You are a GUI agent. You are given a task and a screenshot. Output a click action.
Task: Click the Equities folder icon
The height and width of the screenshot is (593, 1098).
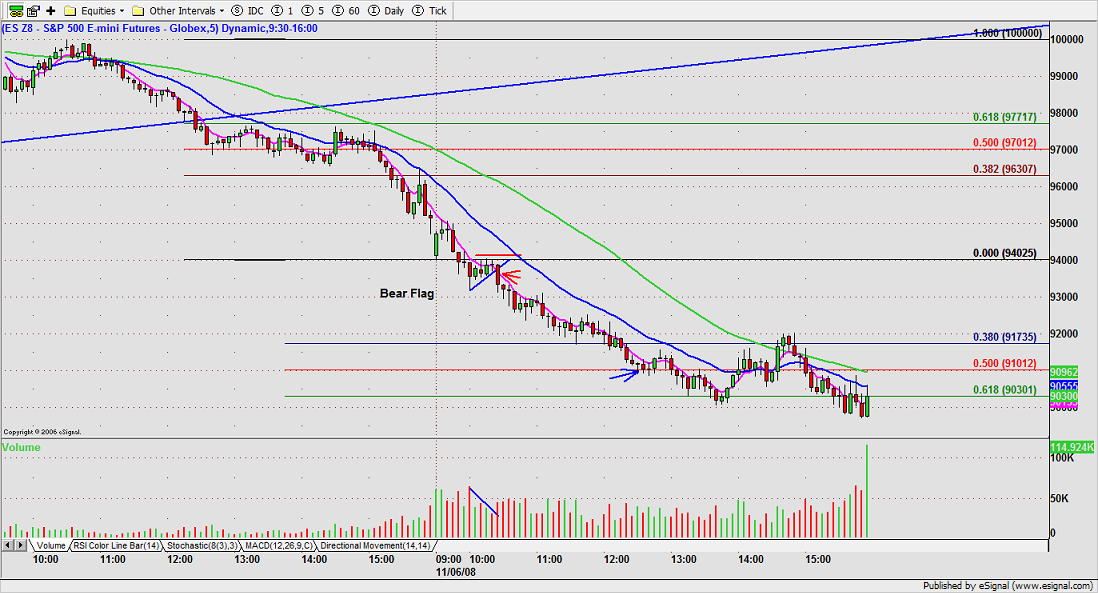click(x=70, y=11)
